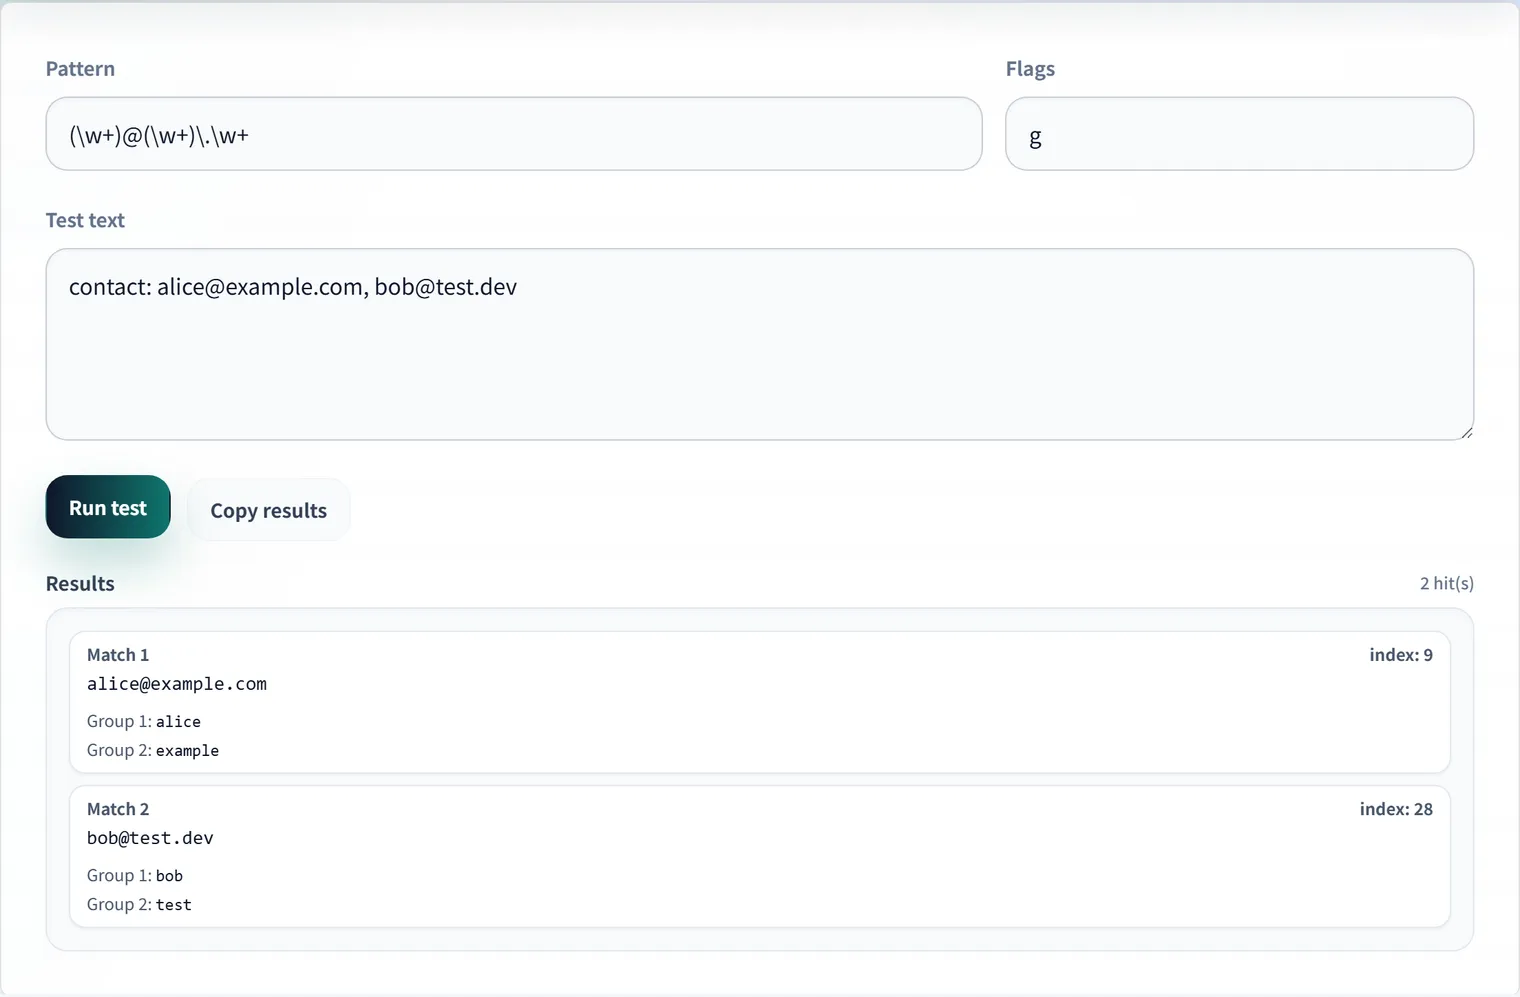
Task: Click the Copy results button
Action: tap(268, 510)
